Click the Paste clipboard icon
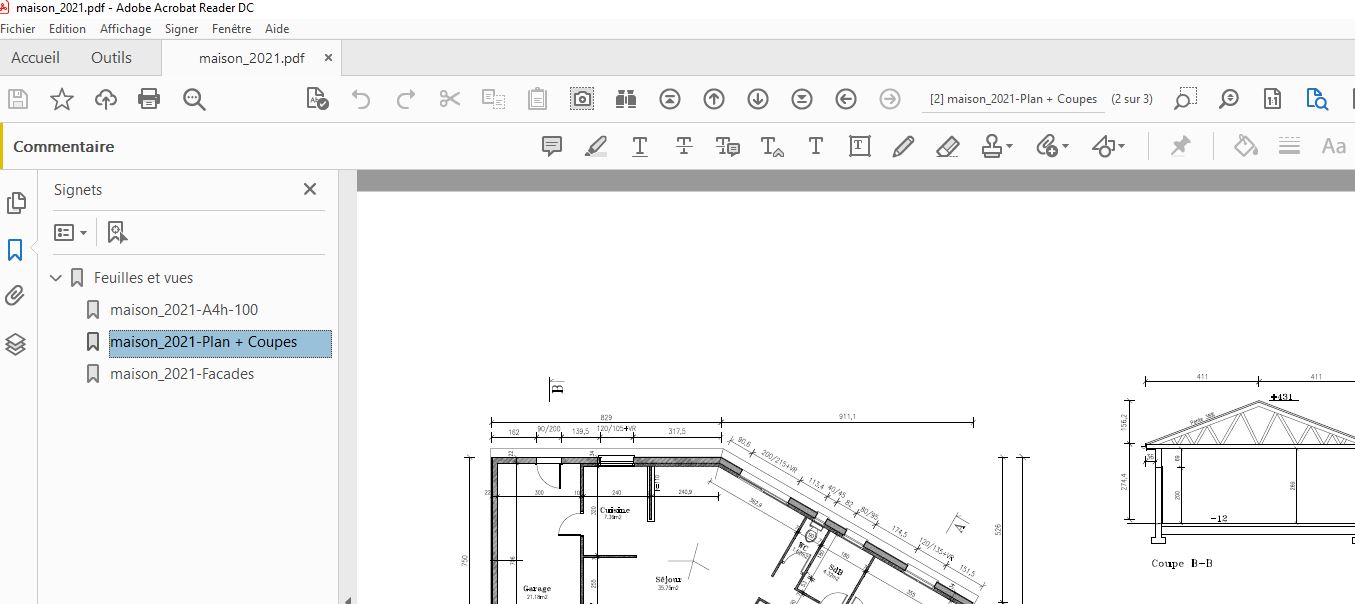1355x604 pixels. tap(537, 99)
